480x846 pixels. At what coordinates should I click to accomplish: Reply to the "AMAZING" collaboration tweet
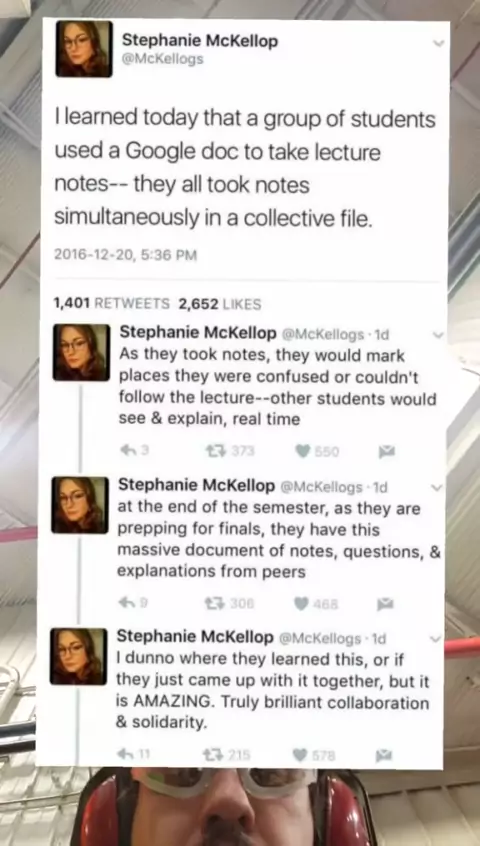[x=125, y=755]
